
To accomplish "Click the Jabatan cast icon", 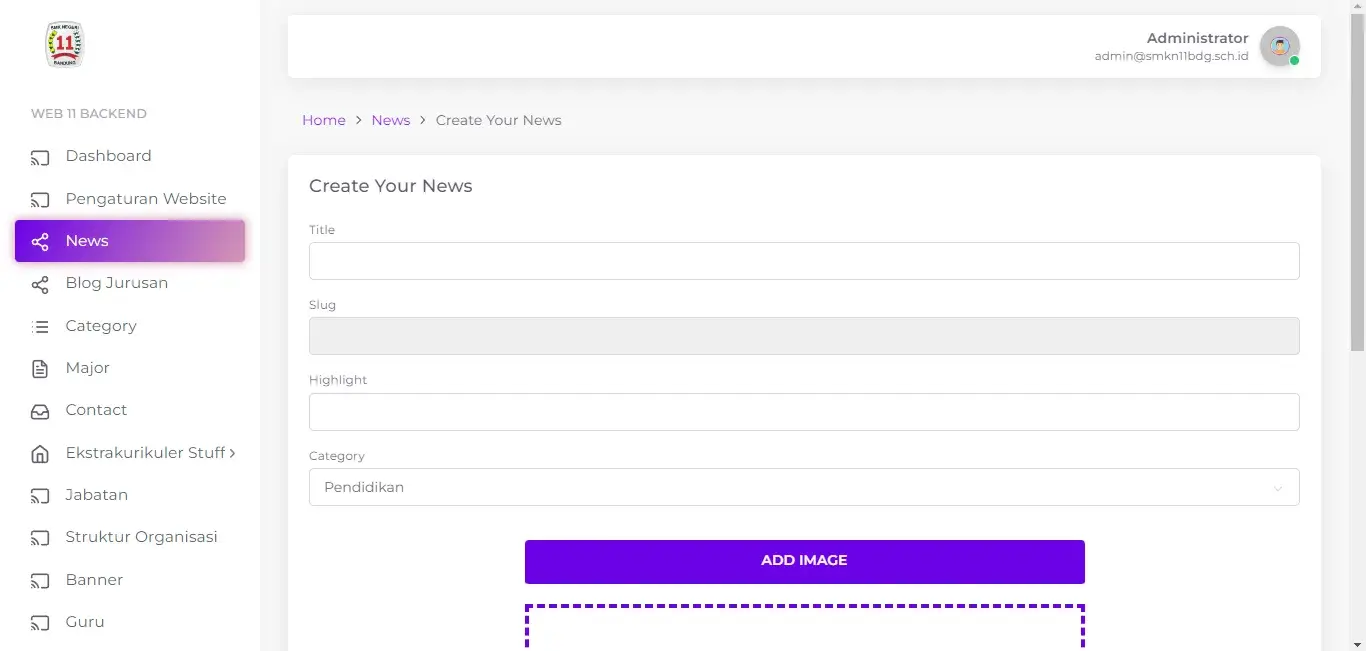I will [40, 496].
